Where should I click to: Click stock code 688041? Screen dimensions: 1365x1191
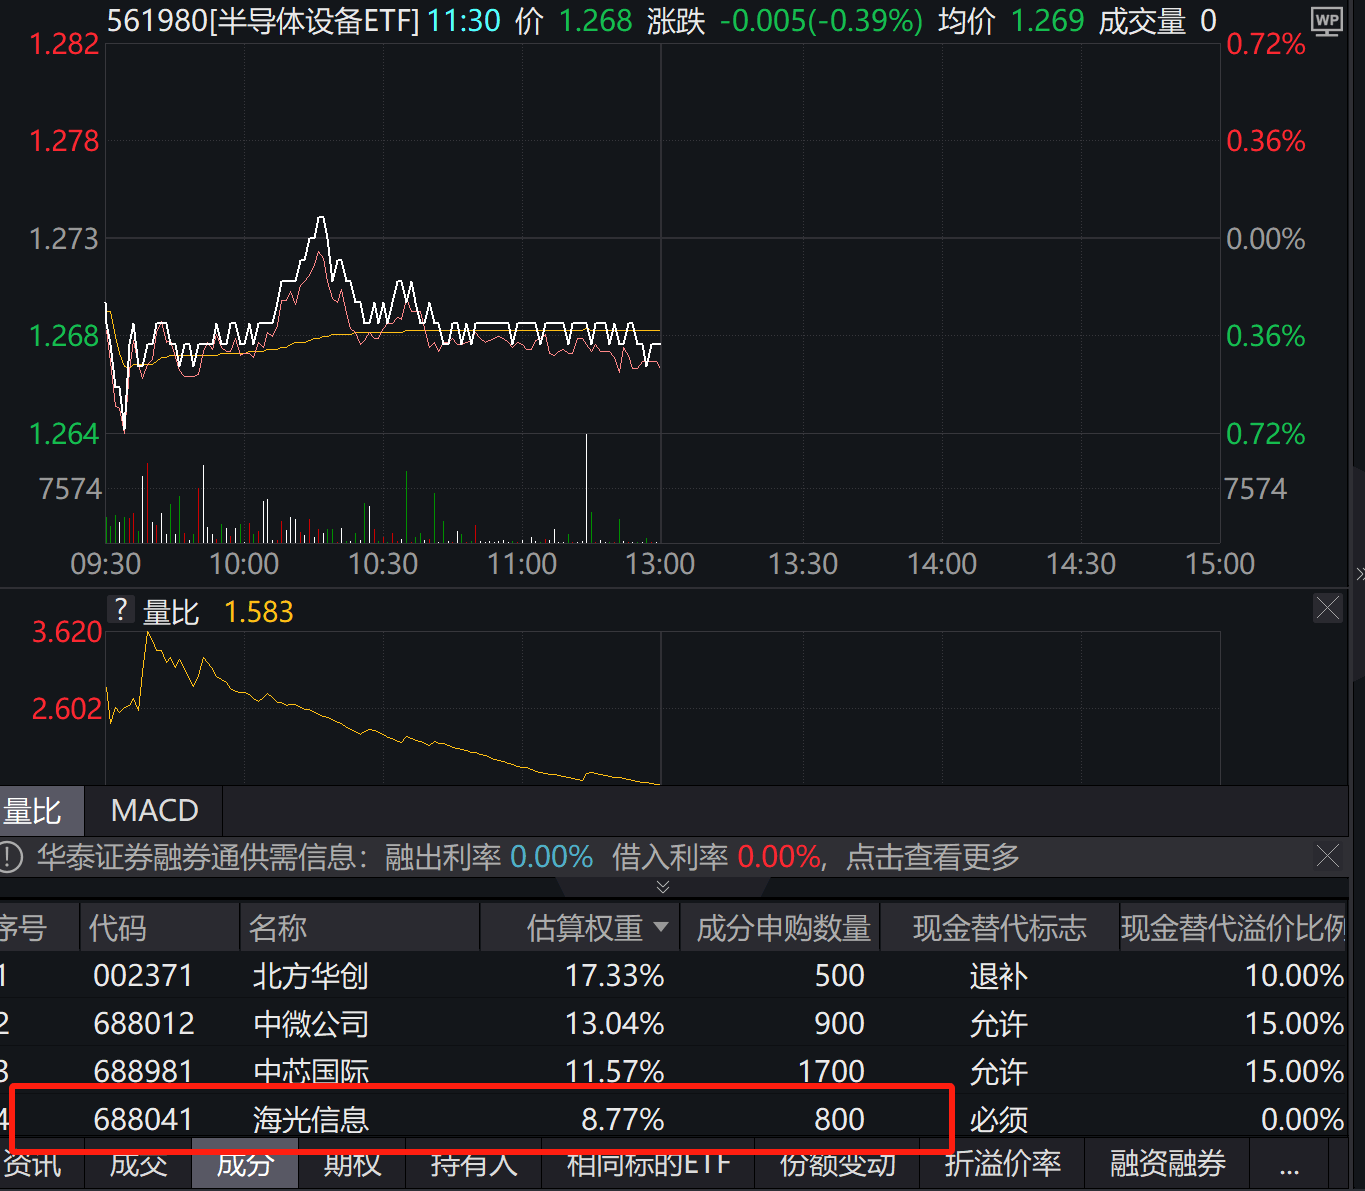click(143, 1119)
